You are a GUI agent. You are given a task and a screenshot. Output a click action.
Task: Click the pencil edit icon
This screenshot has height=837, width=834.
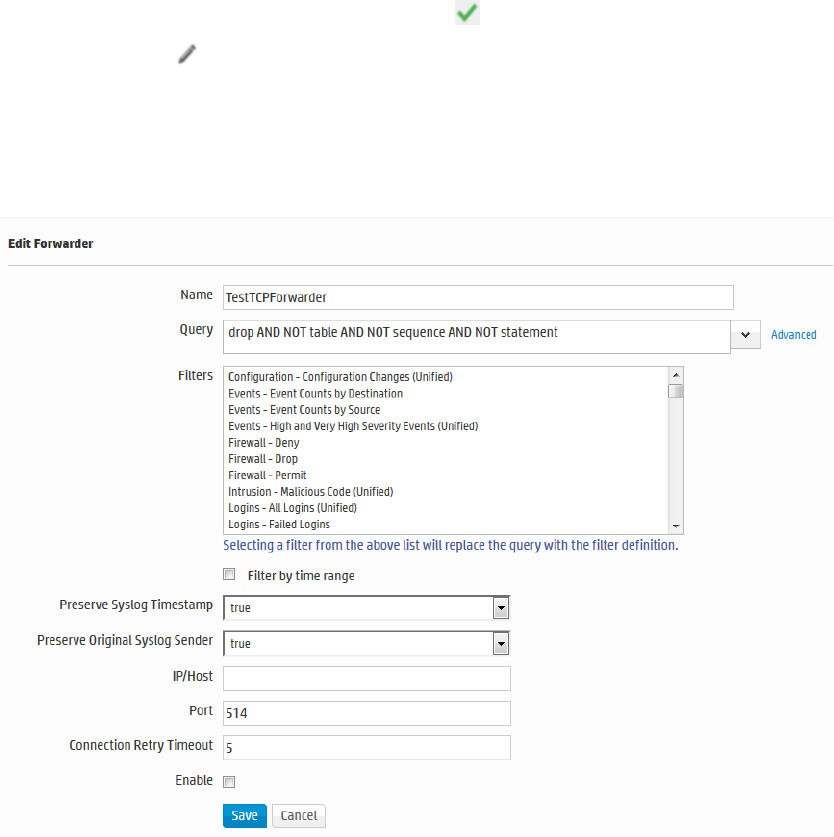[187, 54]
